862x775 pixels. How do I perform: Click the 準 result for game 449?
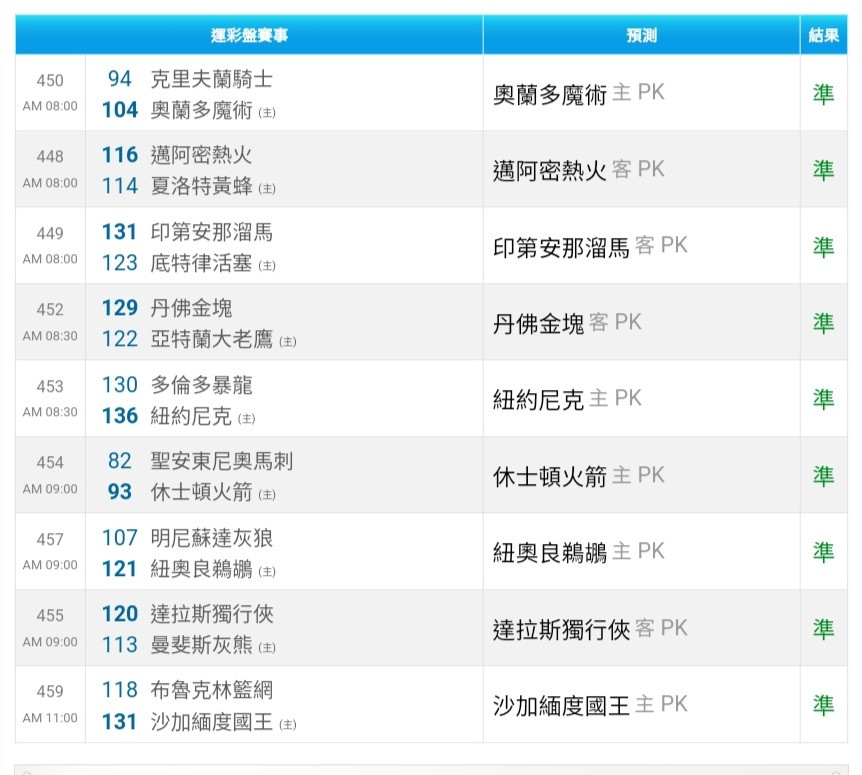pos(824,247)
